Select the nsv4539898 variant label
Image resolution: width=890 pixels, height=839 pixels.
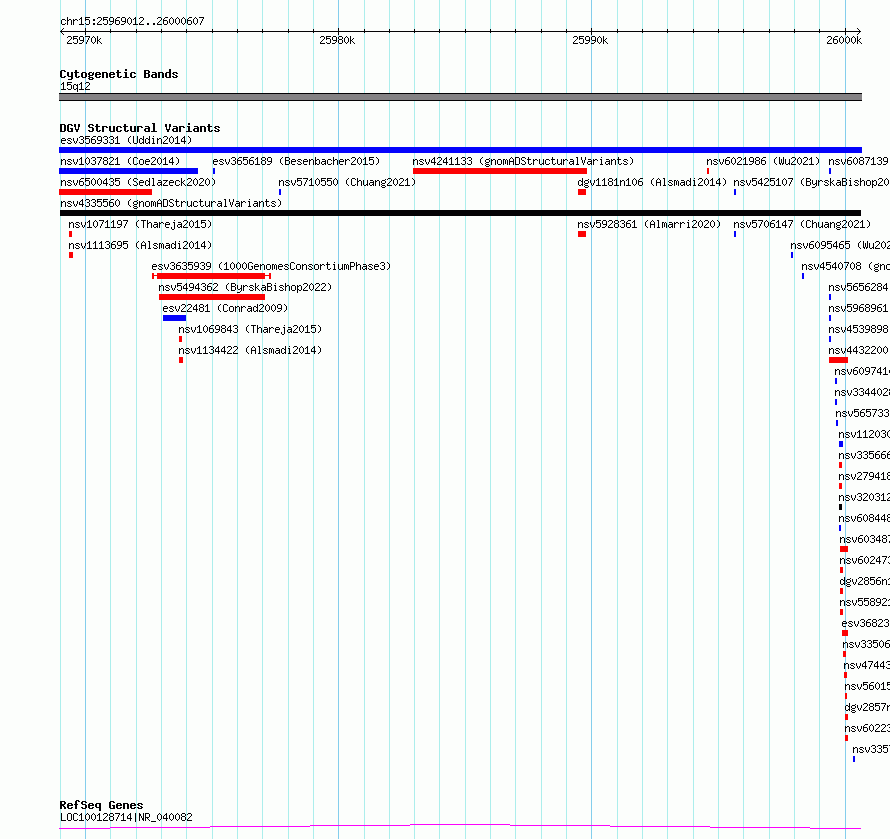858,329
